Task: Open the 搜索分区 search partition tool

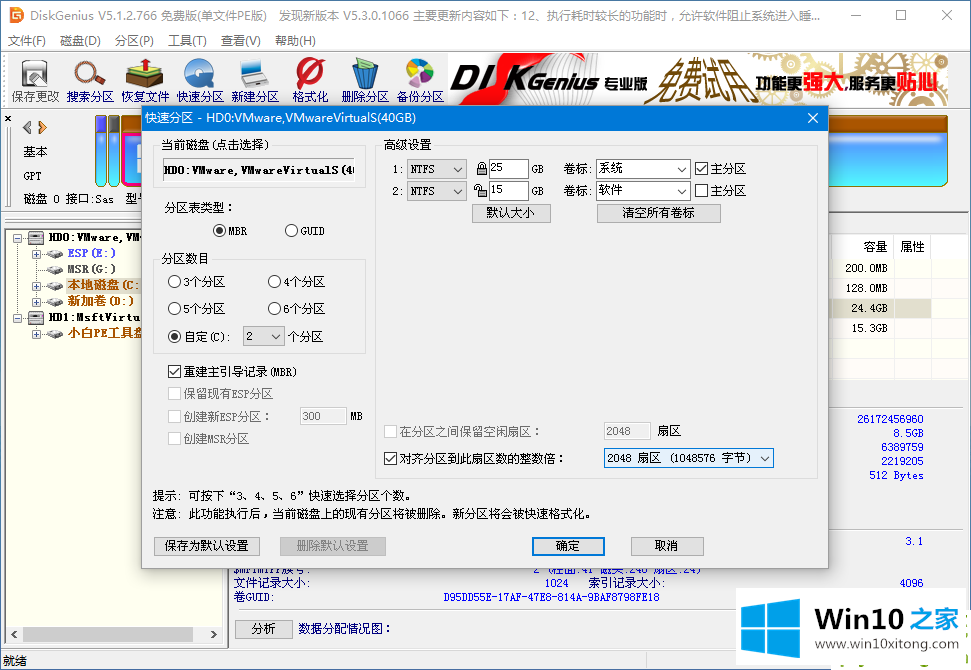Action: coord(90,80)
